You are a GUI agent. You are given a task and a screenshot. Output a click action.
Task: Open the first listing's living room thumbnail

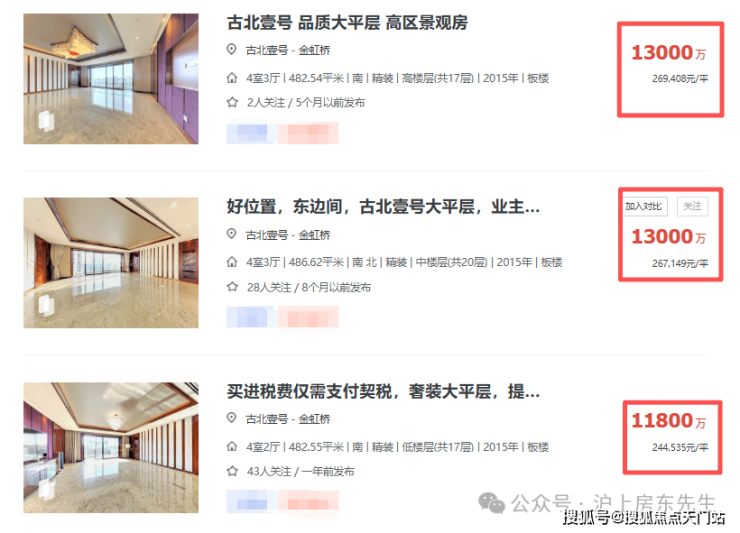pyautogui.click(x=111, y=78)
